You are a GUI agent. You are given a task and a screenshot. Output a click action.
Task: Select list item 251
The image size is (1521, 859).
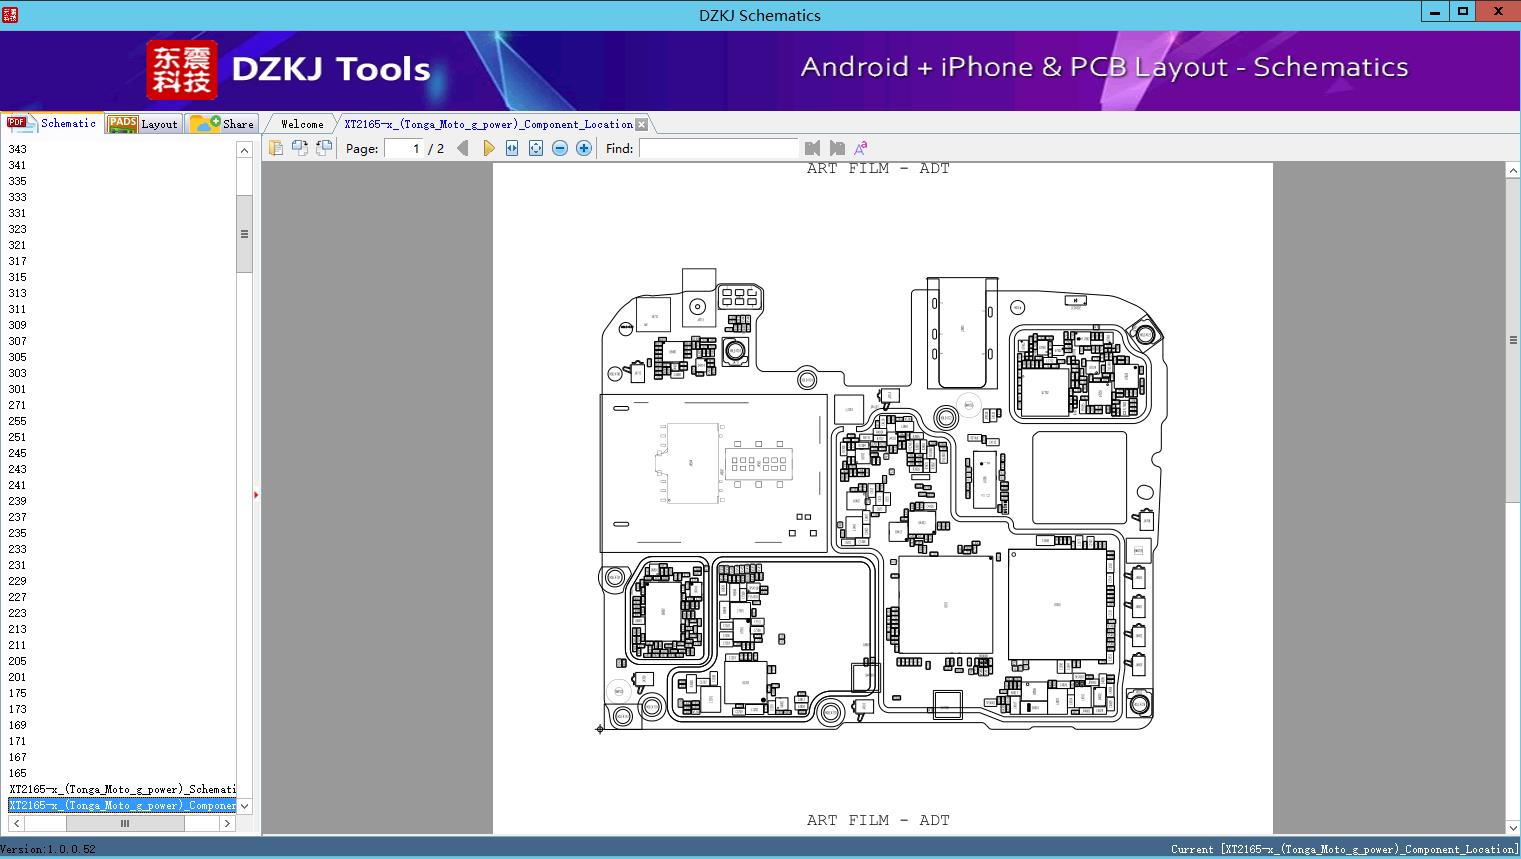17,437
